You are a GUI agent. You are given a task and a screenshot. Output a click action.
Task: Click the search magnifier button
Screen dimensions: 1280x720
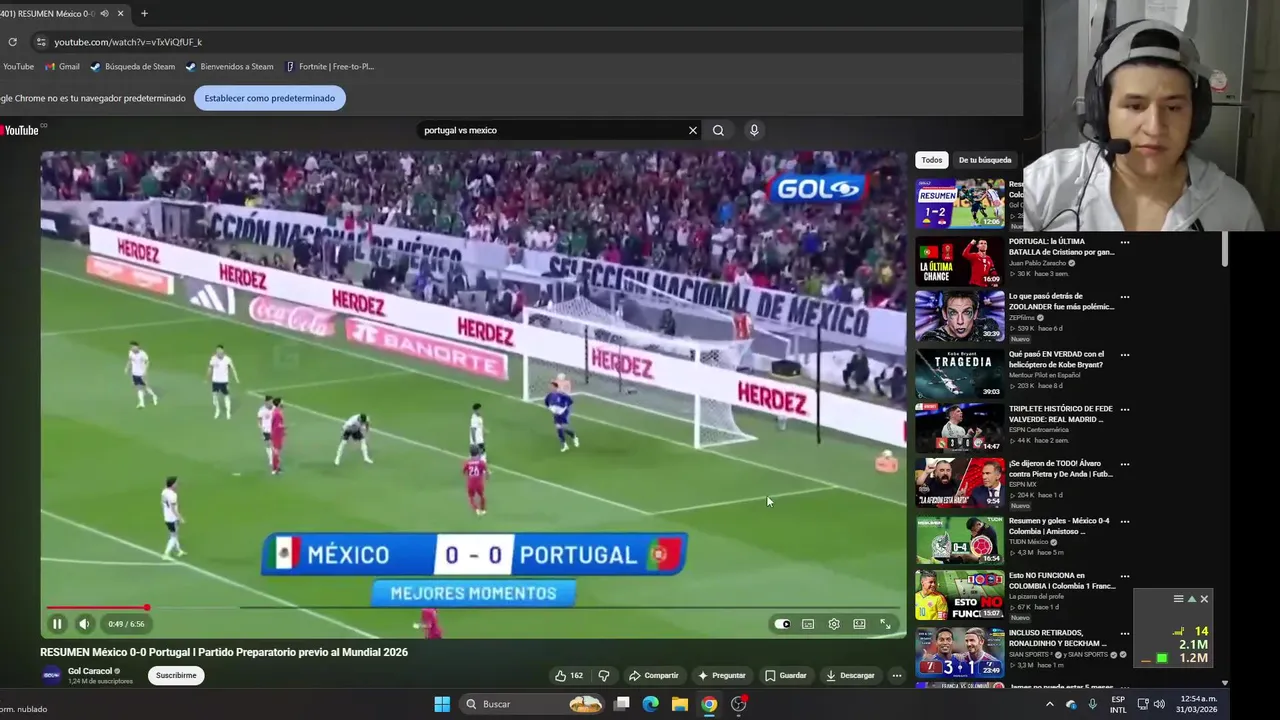(x=718, y=130)
